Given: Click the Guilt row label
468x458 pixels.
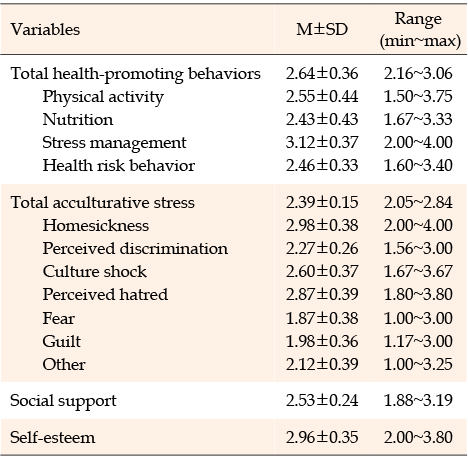Looking at the screenshot, I should 62,341.
